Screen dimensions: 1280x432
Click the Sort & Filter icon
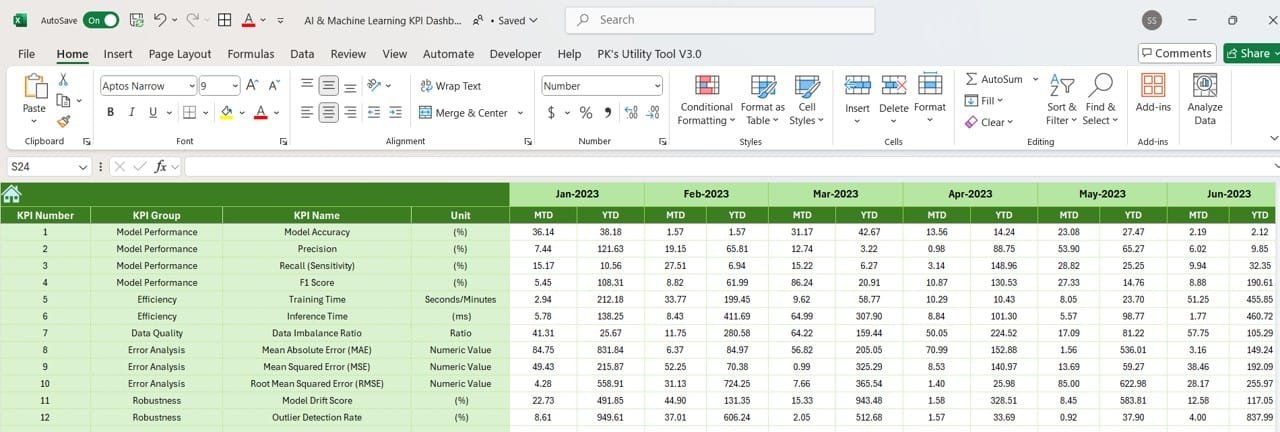click(x=1061, y=100)
